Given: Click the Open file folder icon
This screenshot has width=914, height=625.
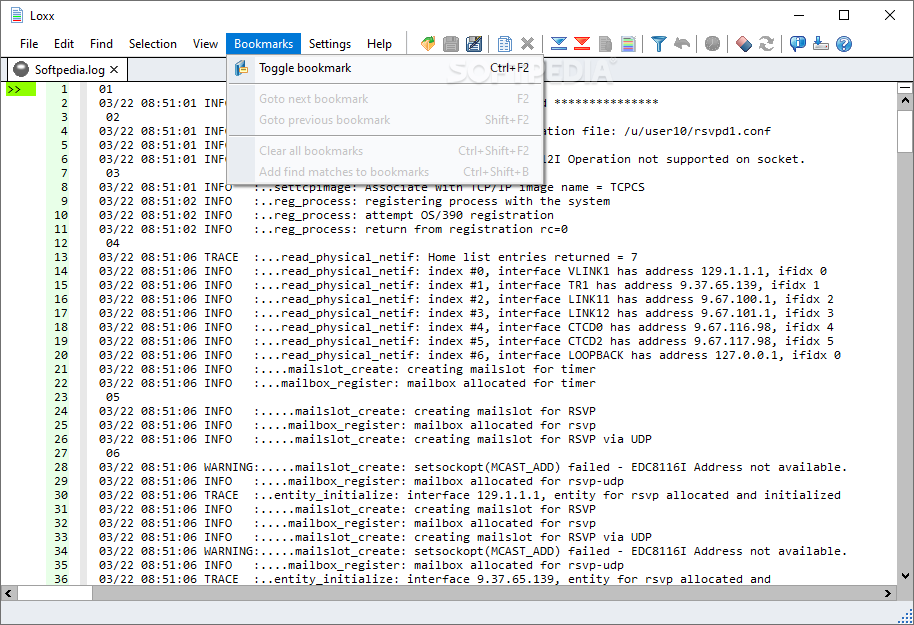Looking at the screenshot, I should click(428, 44).
